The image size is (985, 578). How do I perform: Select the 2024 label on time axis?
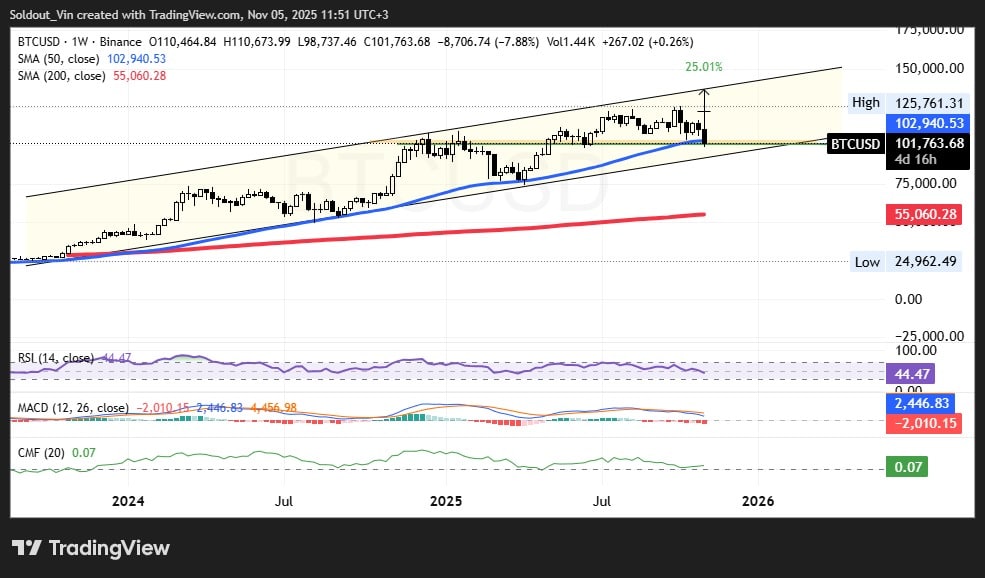pyautogui.click(x=128, y=500)
